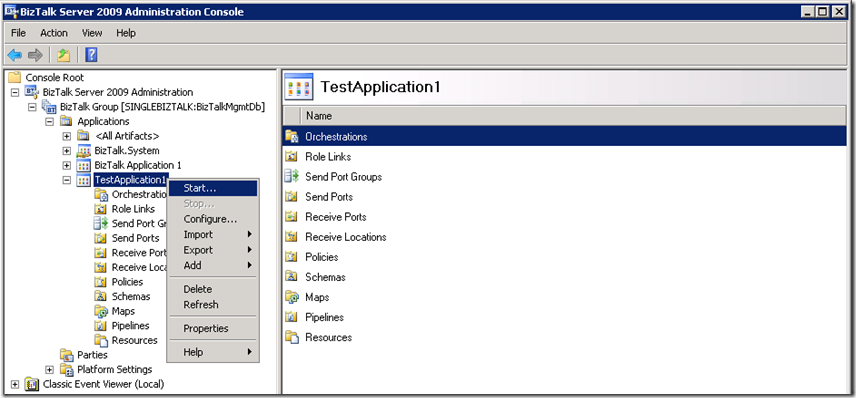
Task: Click the Resources icon in the right list
Action: coord(292,337)
